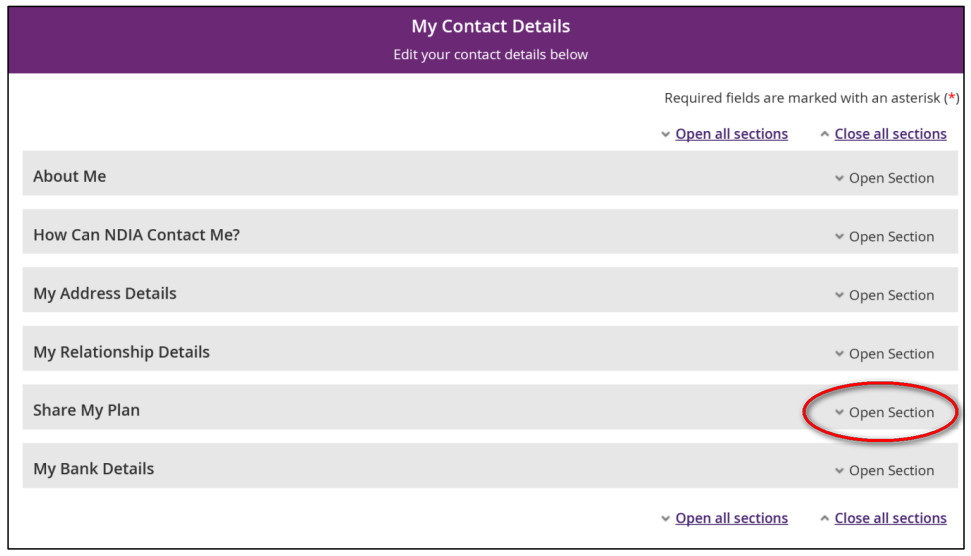This screenshot has height=556, width=971.
Task: Click the up chevron beside top Close all sections
Action: [824, 134]
